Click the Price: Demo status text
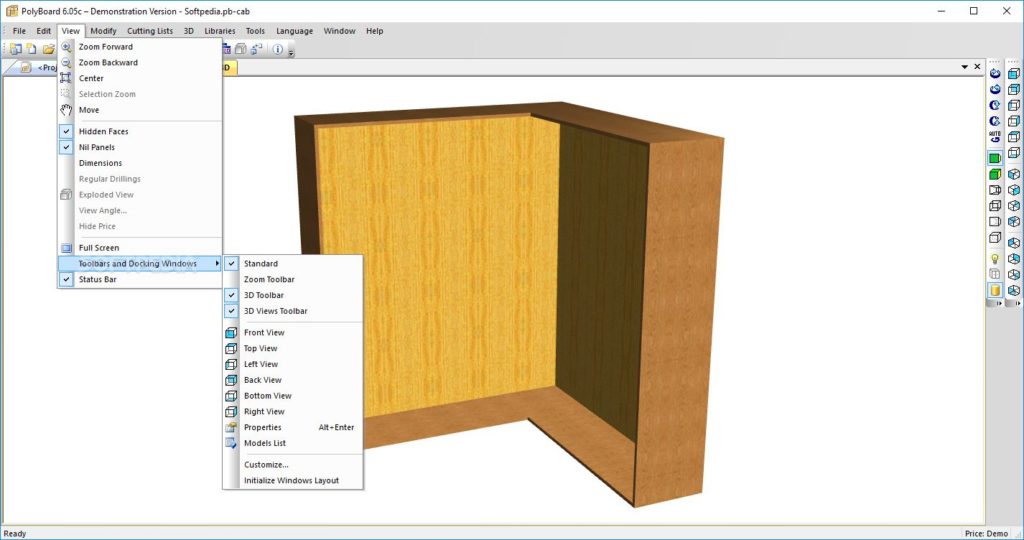The width and height of the screenshot is (1024, 540). coord(986,533)
